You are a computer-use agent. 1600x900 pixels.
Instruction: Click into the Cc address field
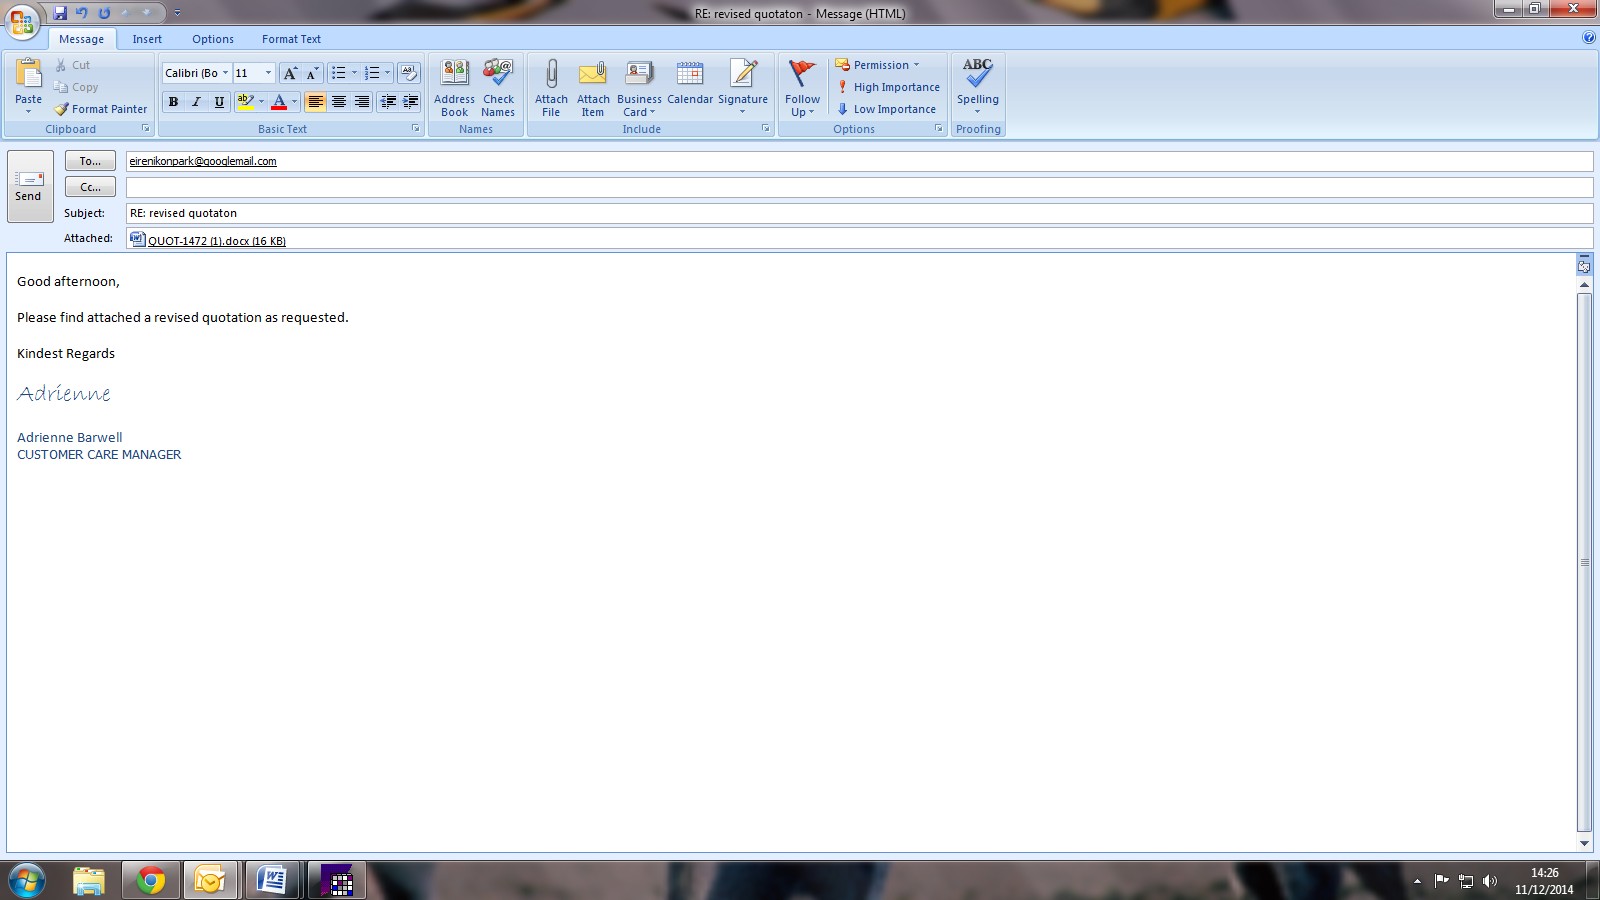tap(858, 187)
